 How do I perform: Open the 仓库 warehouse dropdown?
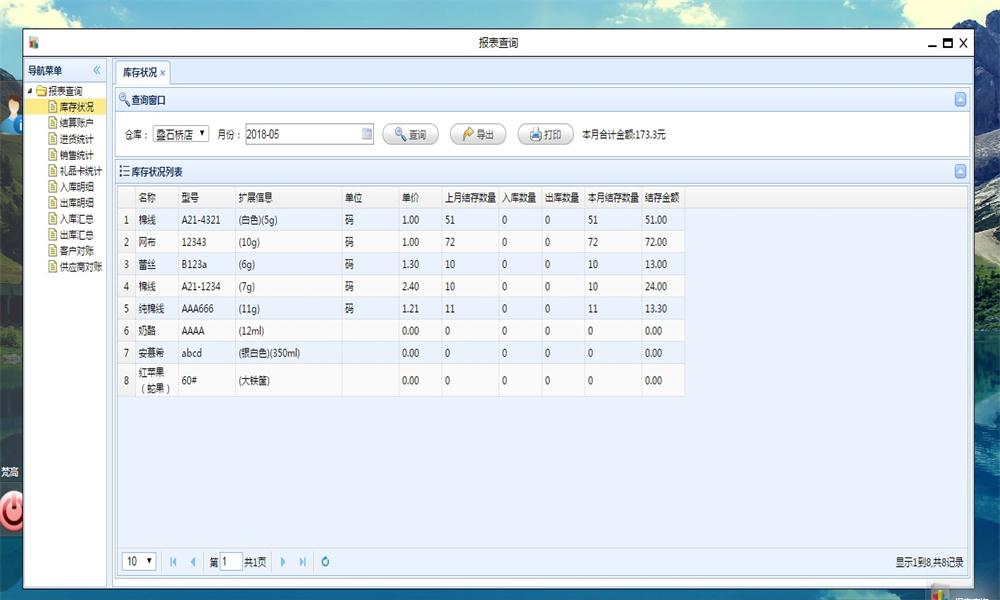coord(181,134)
